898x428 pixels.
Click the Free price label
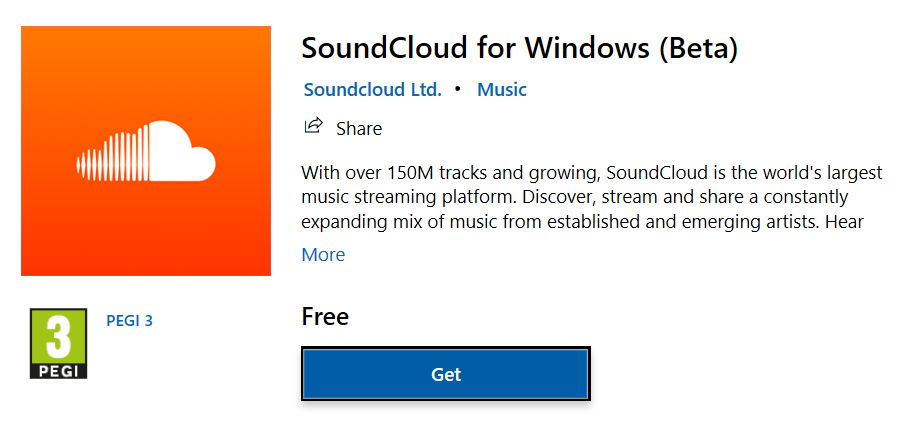pos(325,317)
